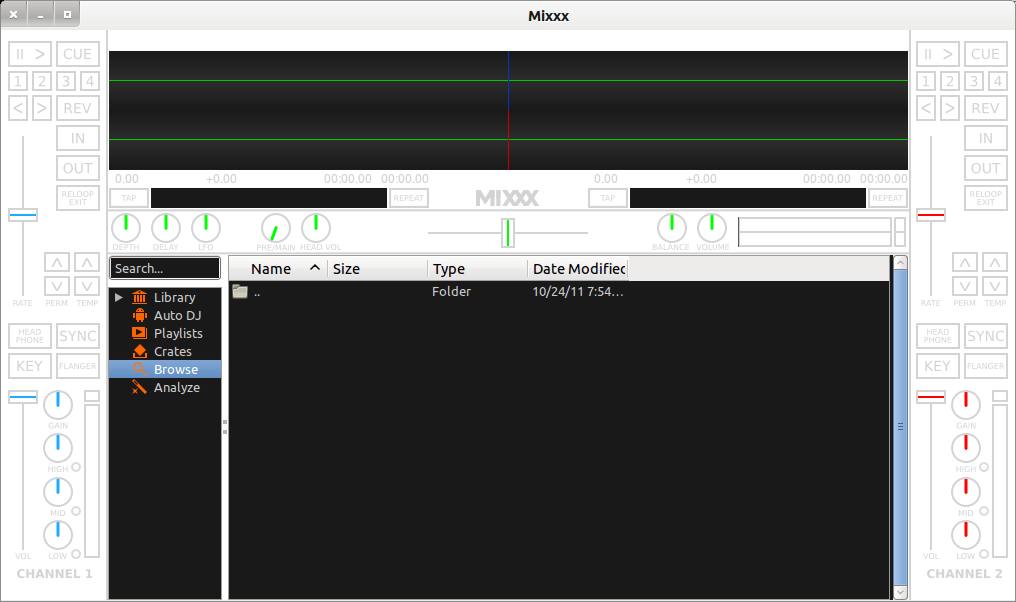The image size is (1016, 602).
Task: Click Channel 1 rate slider handle
Action: (23, 214)
